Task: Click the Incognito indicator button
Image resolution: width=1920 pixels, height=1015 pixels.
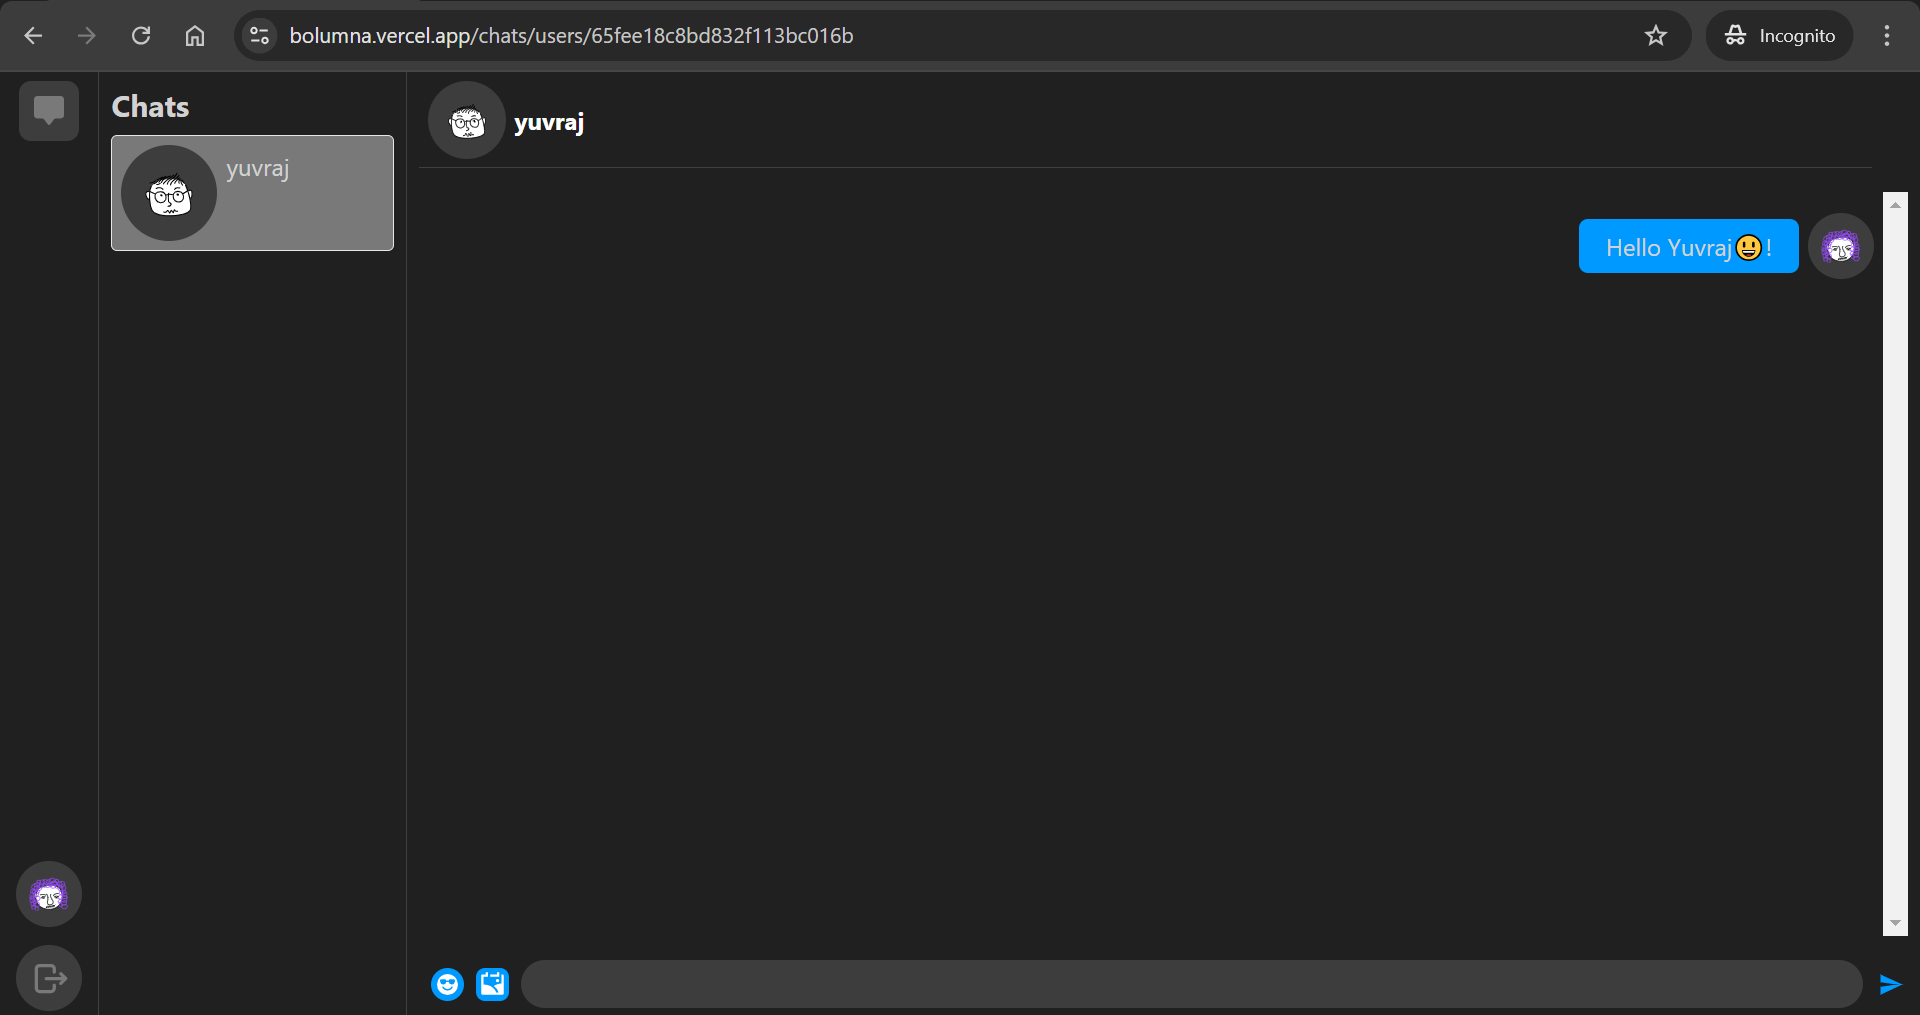Action: click(x=1779, y=36)
